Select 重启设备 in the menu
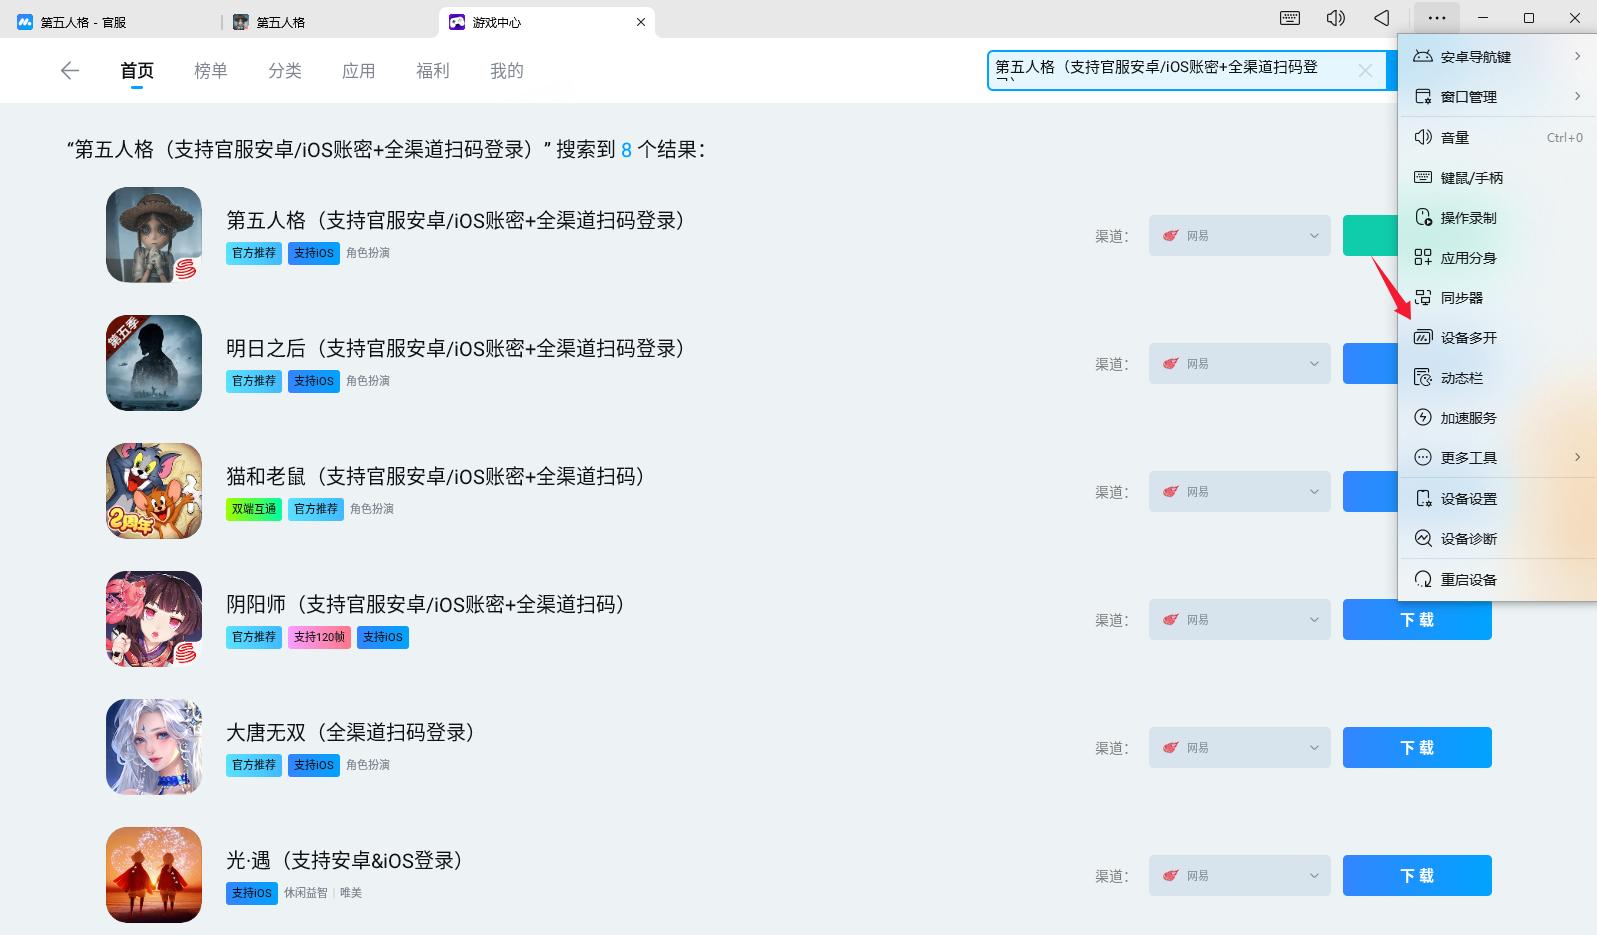This screenshot has height=935, width=1597. pos(1468,580)
